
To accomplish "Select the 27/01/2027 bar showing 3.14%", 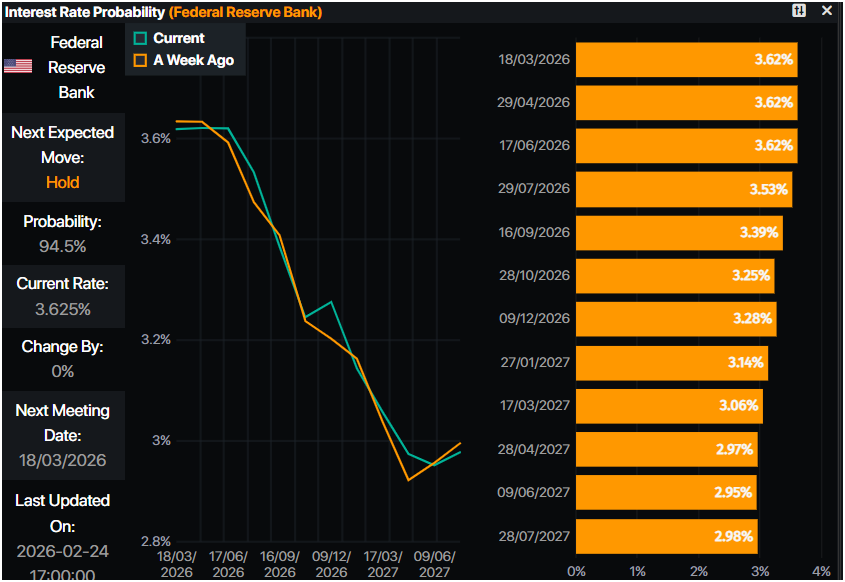I will point(672,362).
